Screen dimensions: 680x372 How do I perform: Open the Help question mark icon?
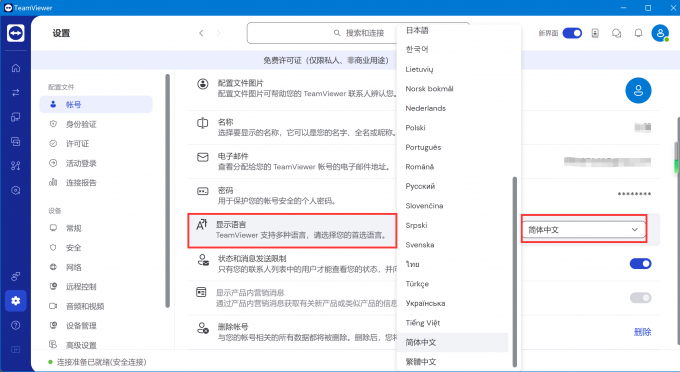click(x=16, y=325)
